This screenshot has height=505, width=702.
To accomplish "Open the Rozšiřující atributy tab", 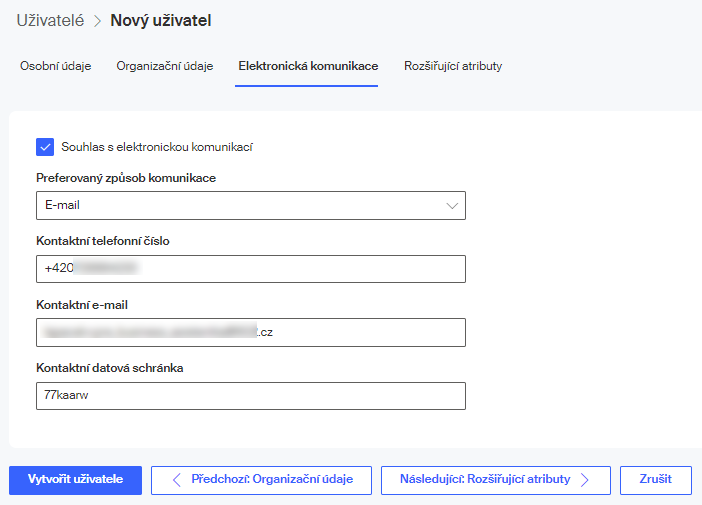I will 453,66.
